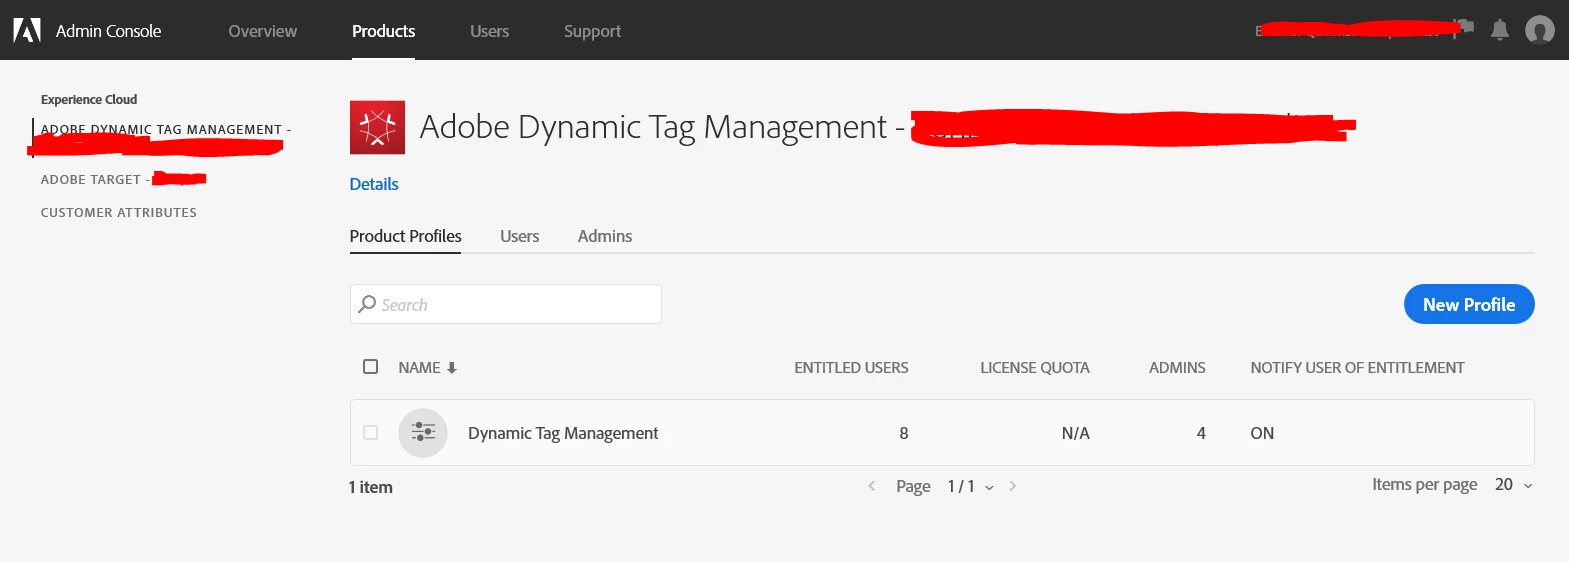Image resolution: width=1569 pixels, height=562 pixels.
Task: Click the ON notify value
Action: (1262, 433)
